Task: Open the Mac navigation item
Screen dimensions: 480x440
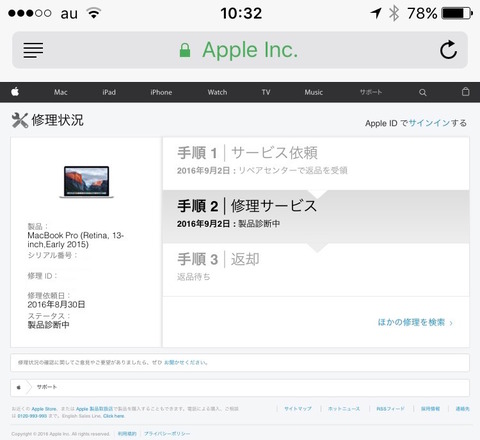Action: (x=61, y=92)
